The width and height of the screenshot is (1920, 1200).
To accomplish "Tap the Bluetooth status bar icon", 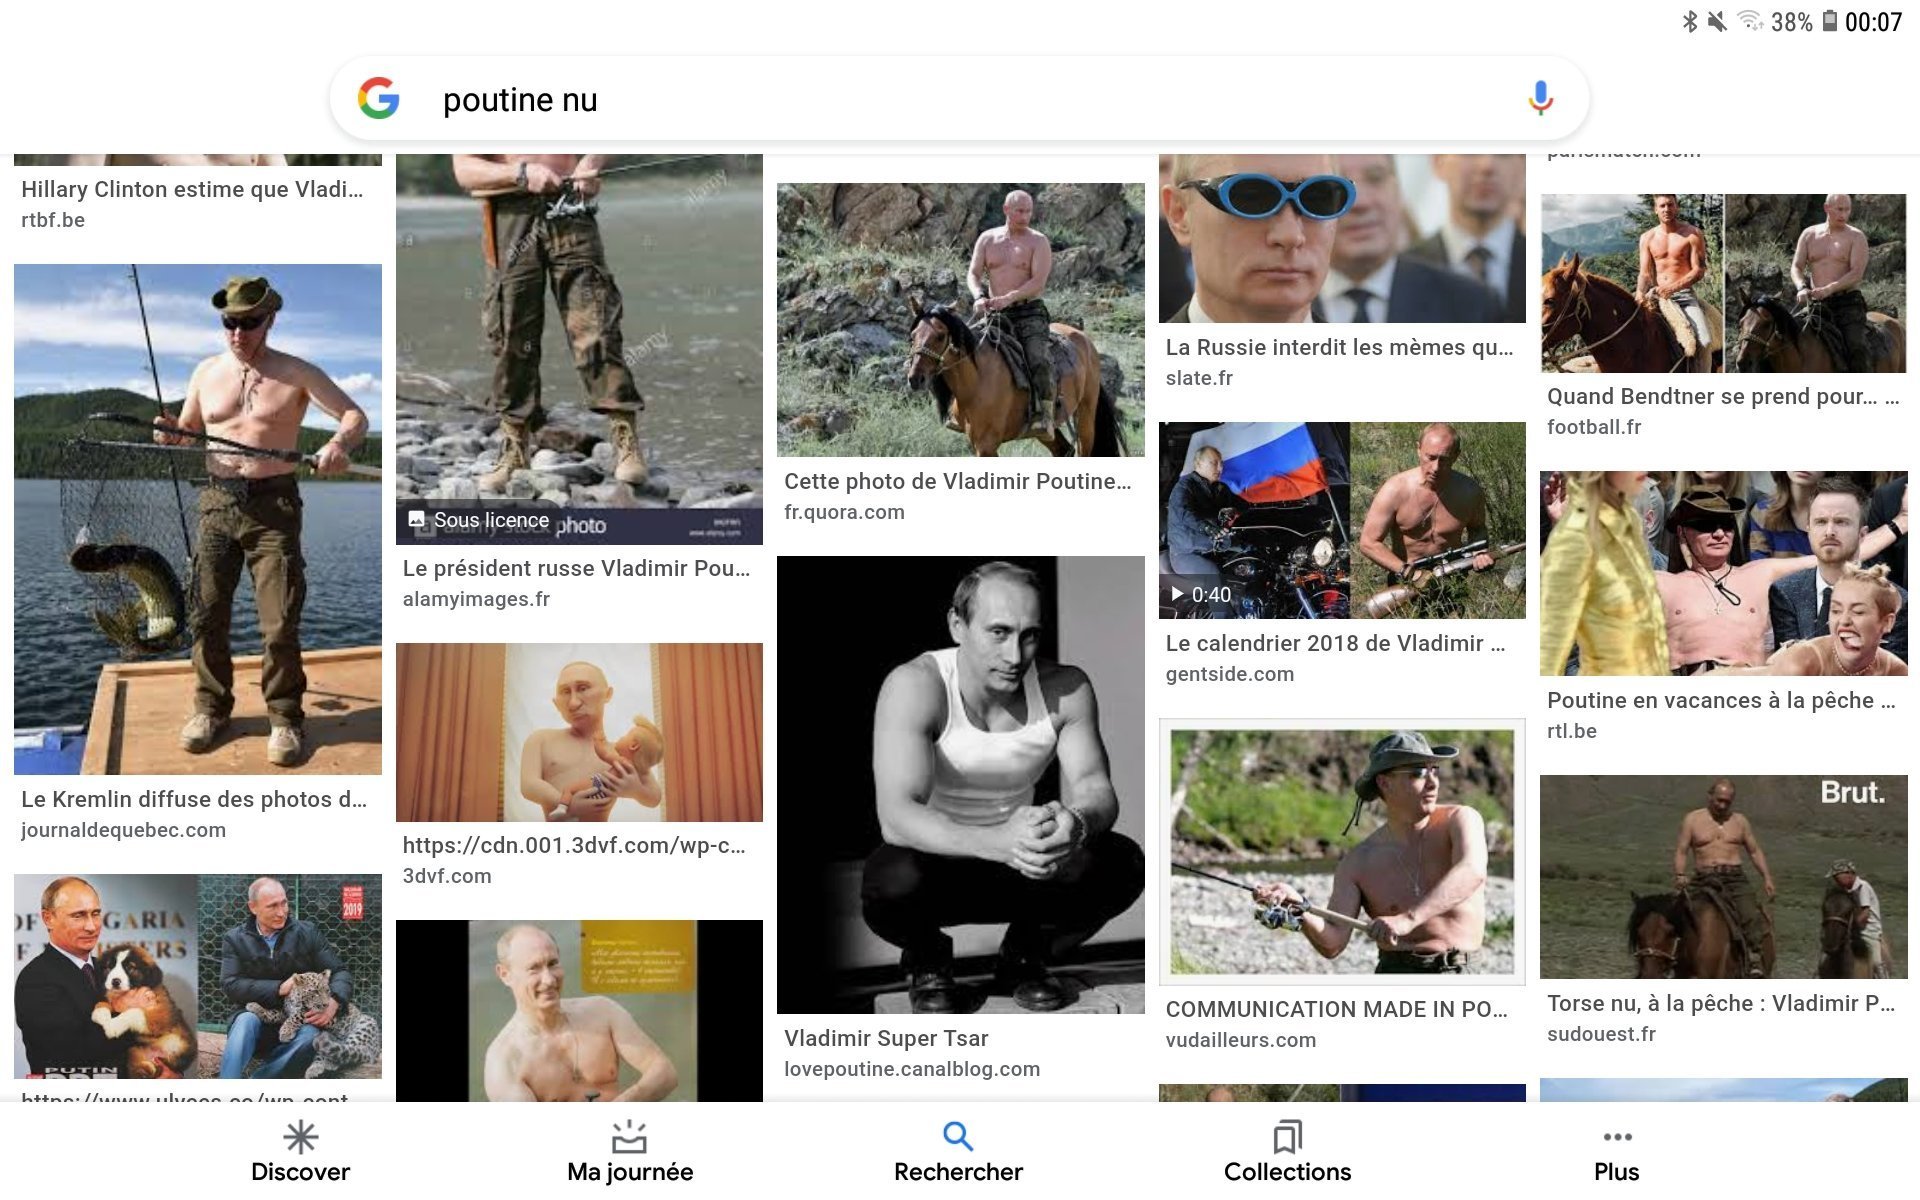I will click(1690, 21).
